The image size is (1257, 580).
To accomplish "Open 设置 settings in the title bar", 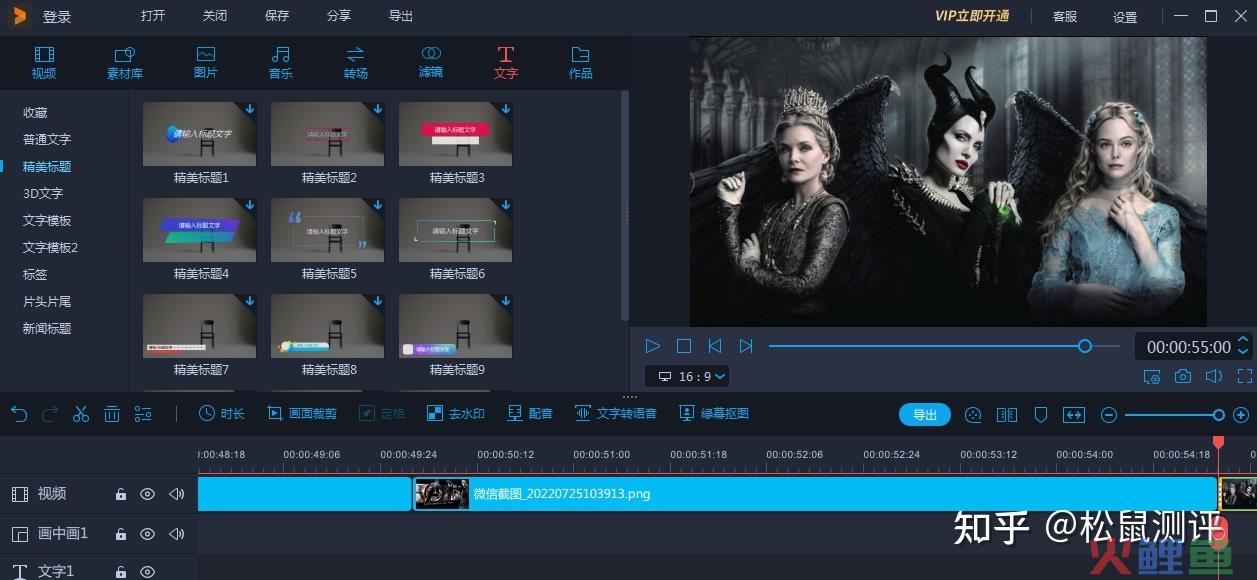I will pos(1125,17).
